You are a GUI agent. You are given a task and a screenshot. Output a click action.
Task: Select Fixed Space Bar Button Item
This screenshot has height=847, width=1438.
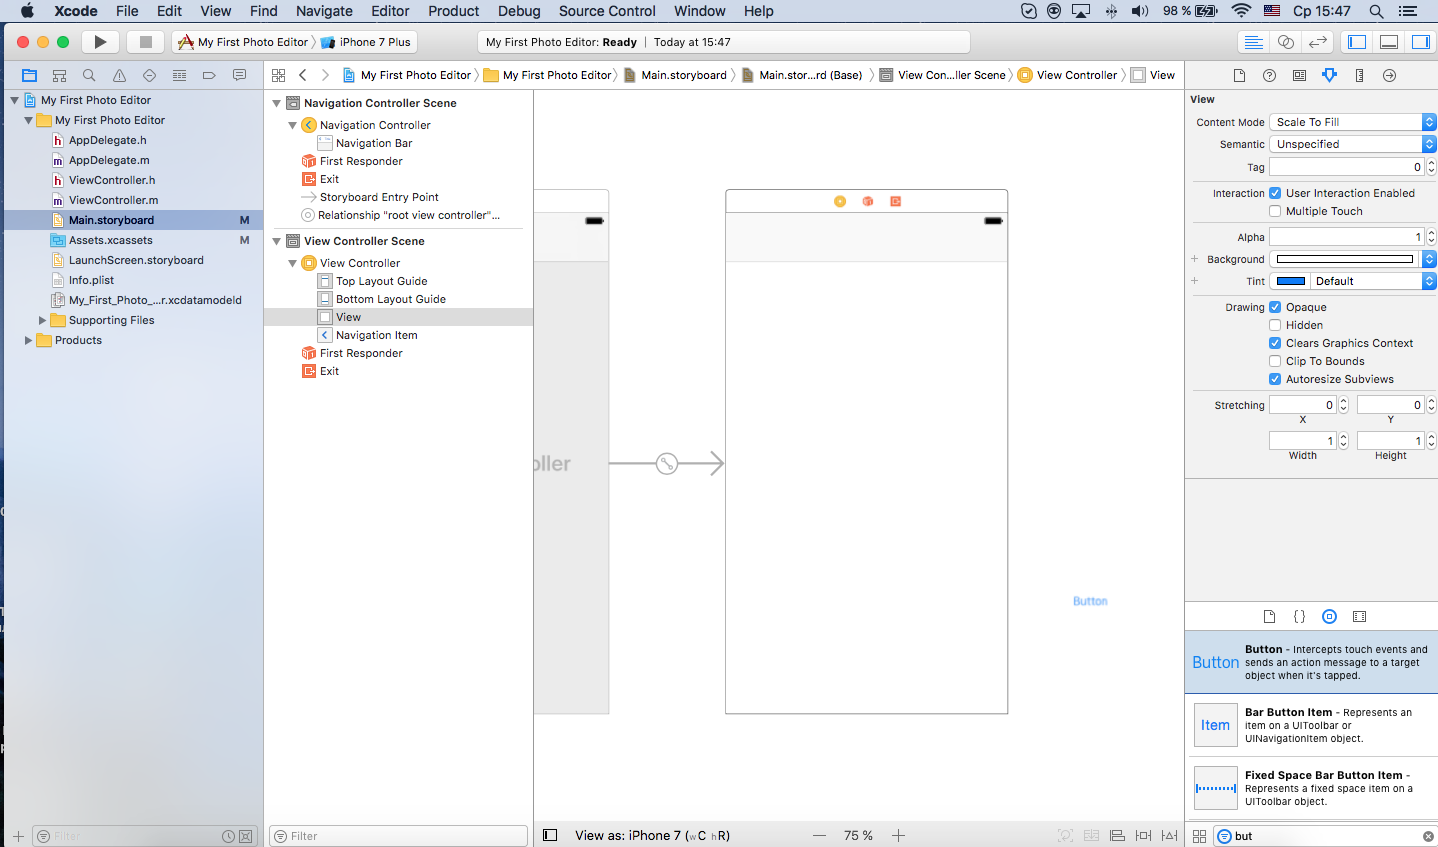(1311, 788)
